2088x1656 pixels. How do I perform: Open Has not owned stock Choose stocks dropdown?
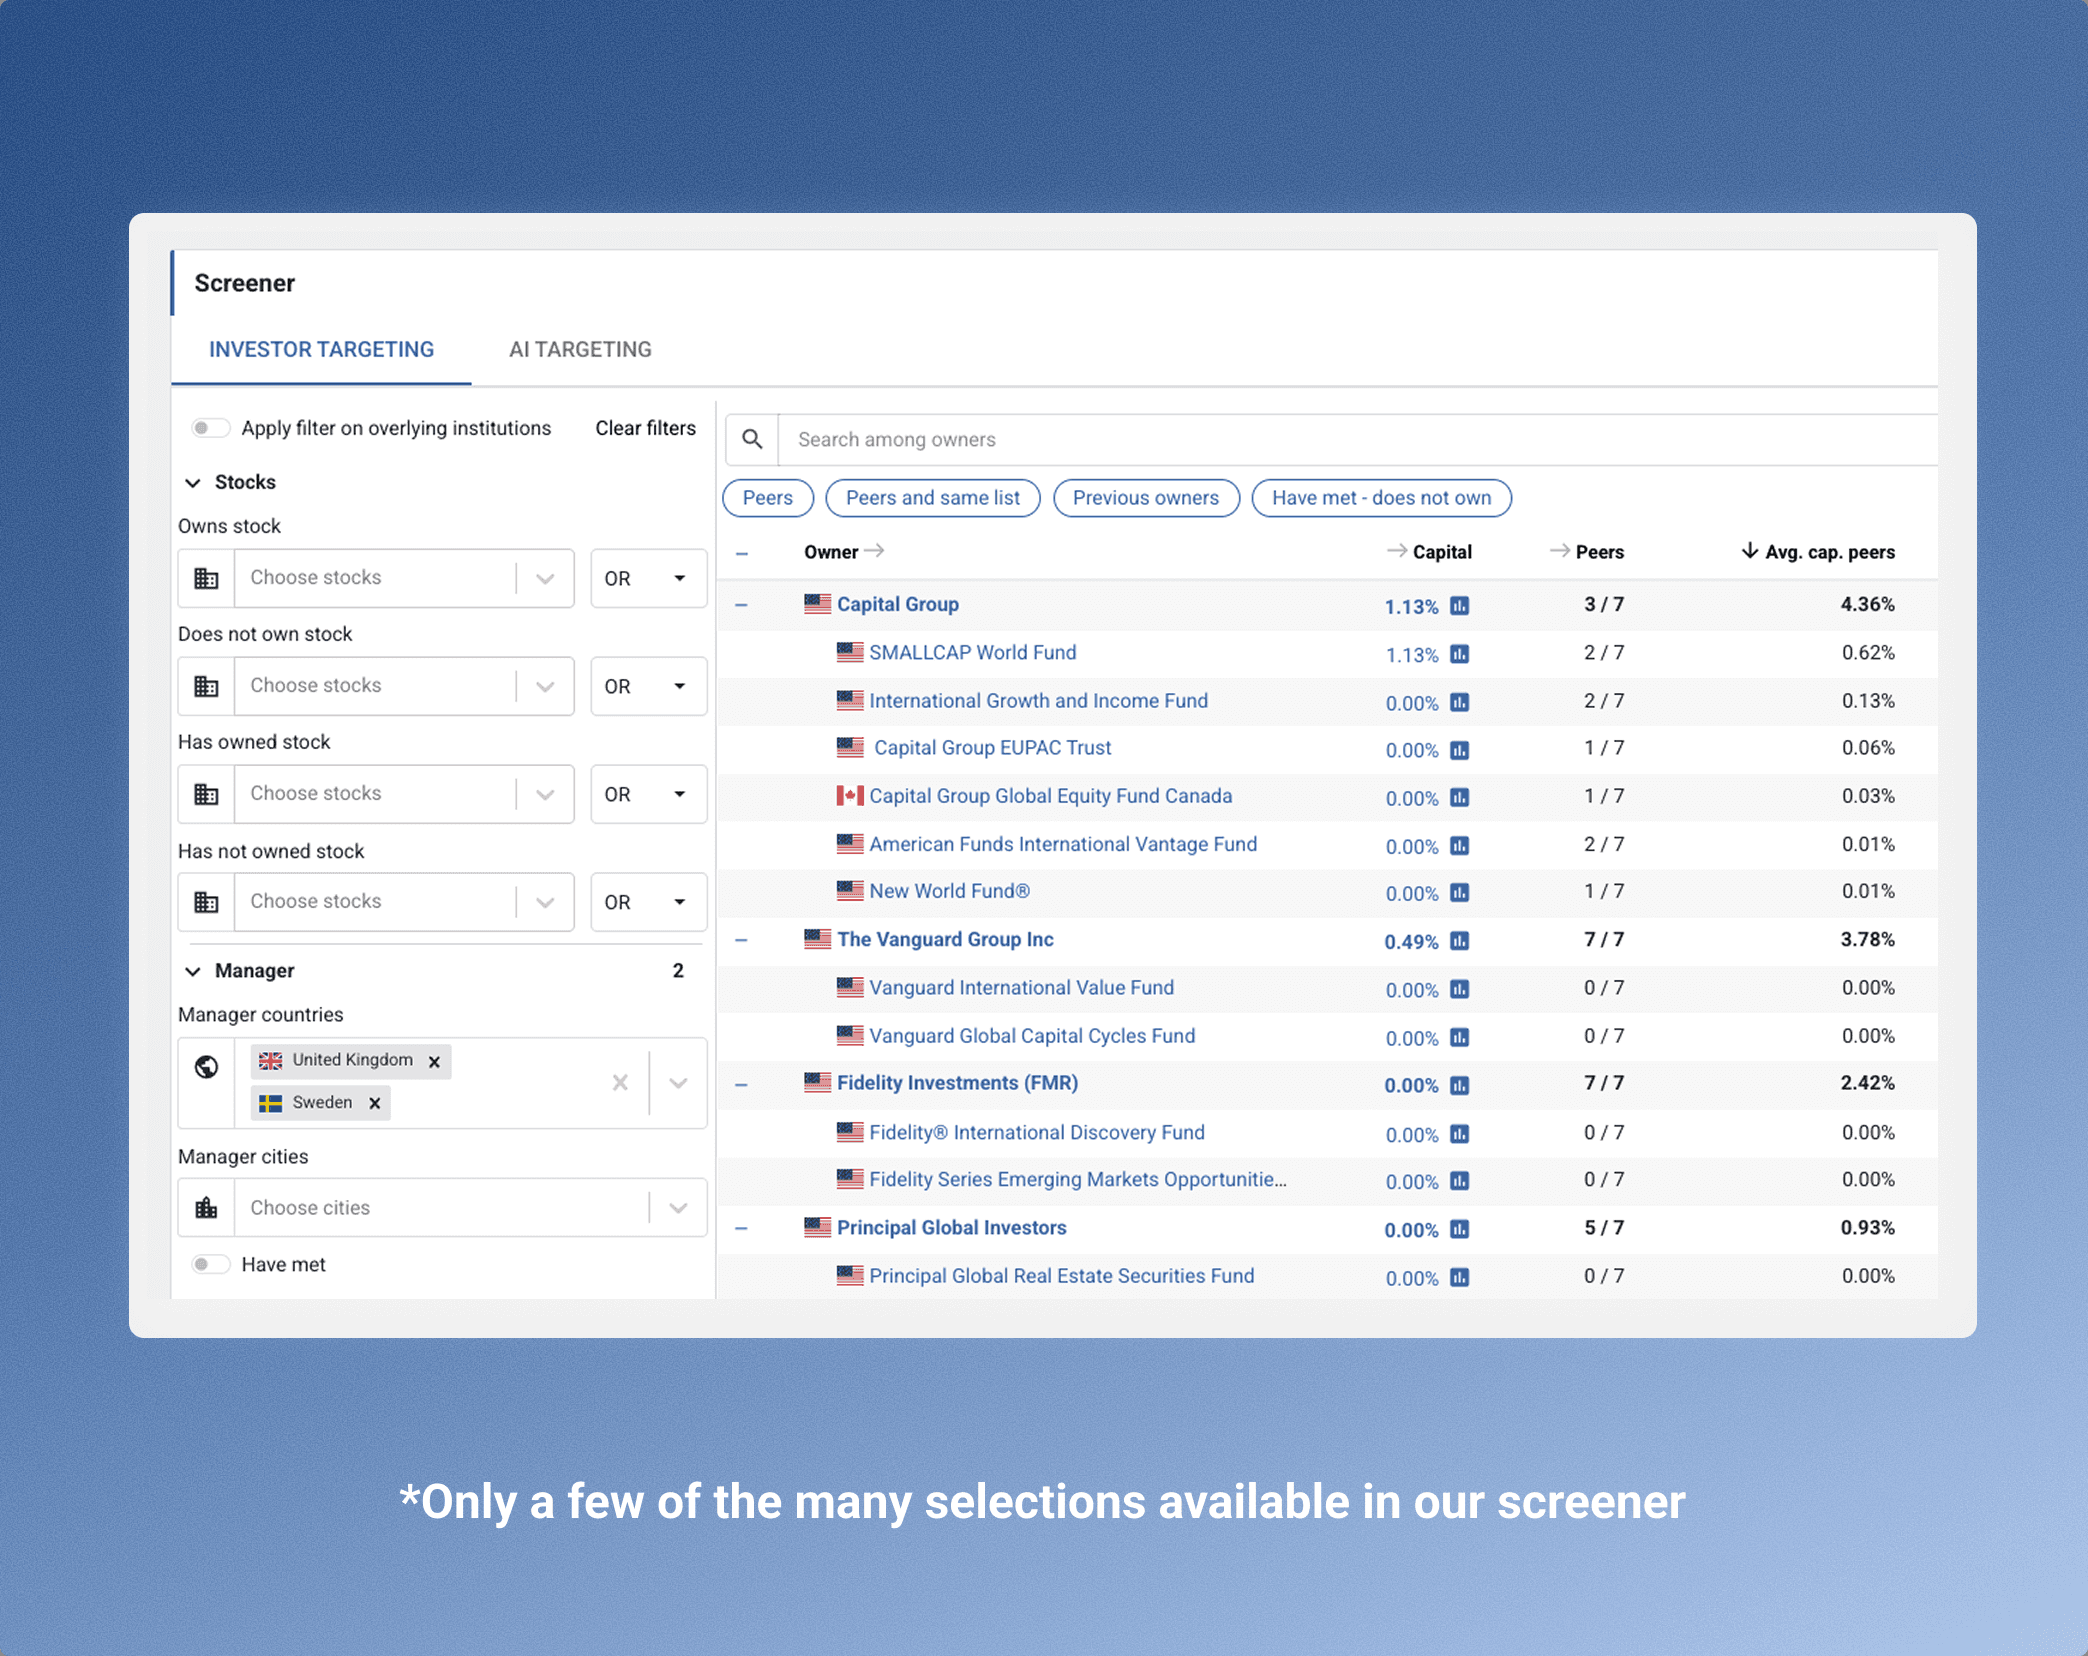tap(404, 902)
